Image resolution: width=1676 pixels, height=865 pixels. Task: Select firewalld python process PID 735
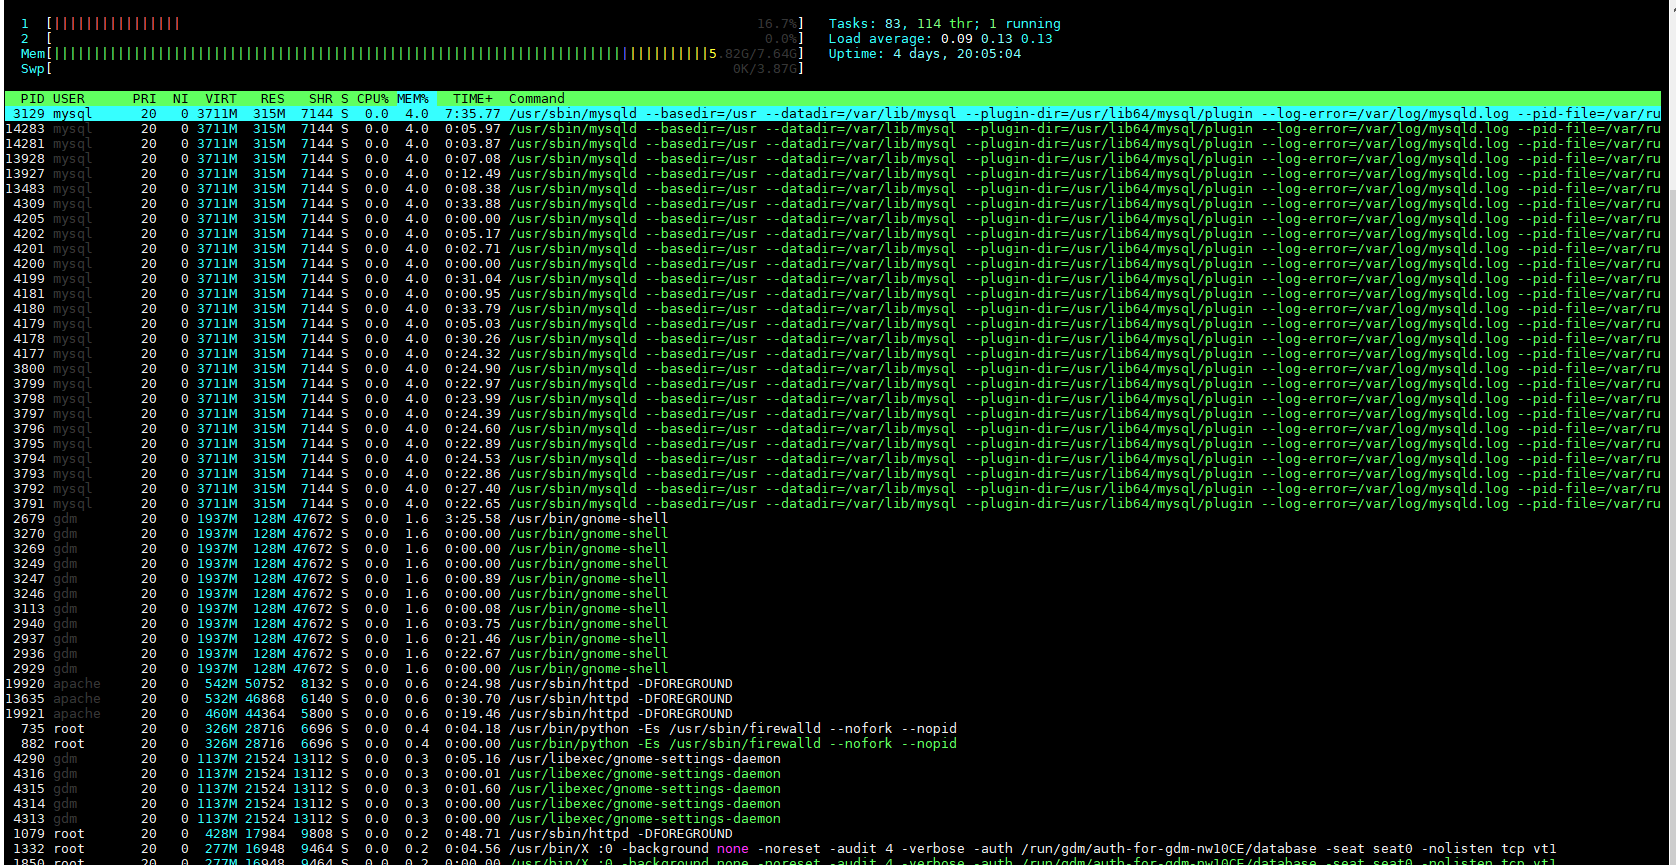833,729
